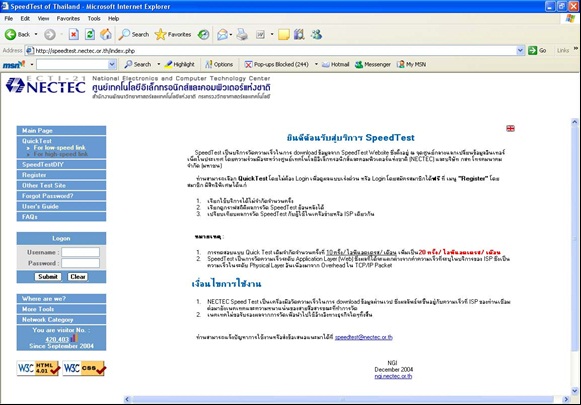Click the Forward arrow icon
The width and height of the screenshot is (581, 405).
coord(50,34)
